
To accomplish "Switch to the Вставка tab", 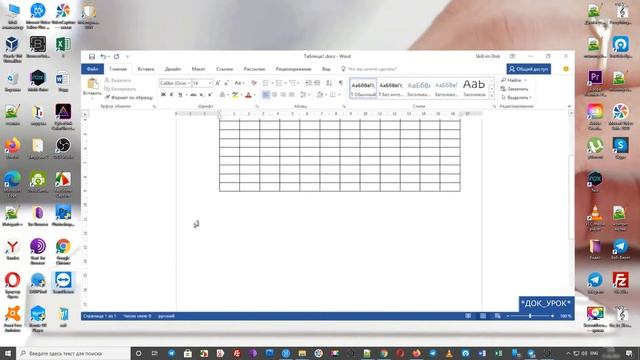I will (x=146, y=69).
